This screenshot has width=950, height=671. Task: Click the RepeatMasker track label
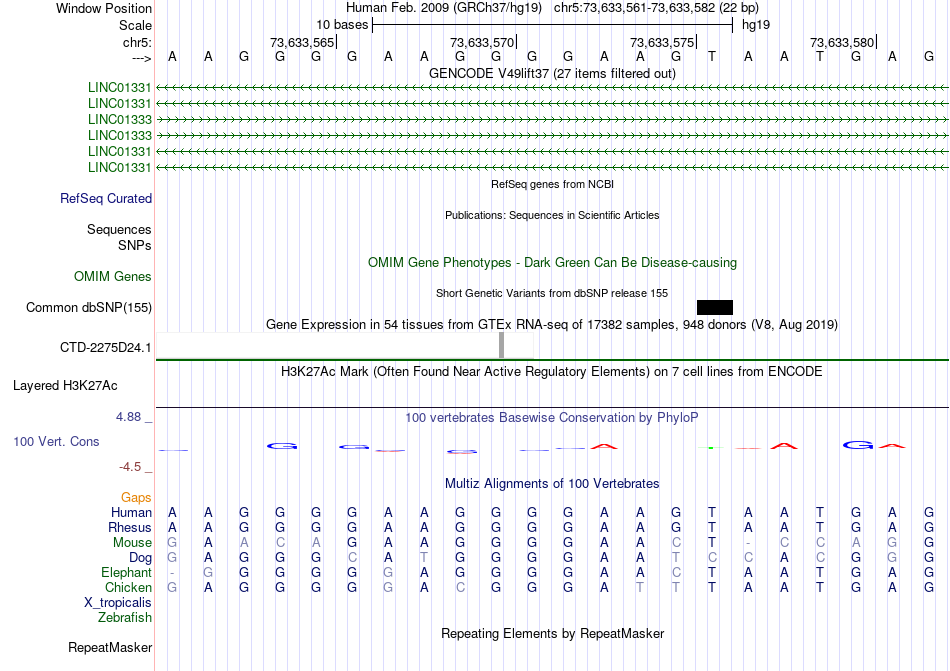coord(110,647)
